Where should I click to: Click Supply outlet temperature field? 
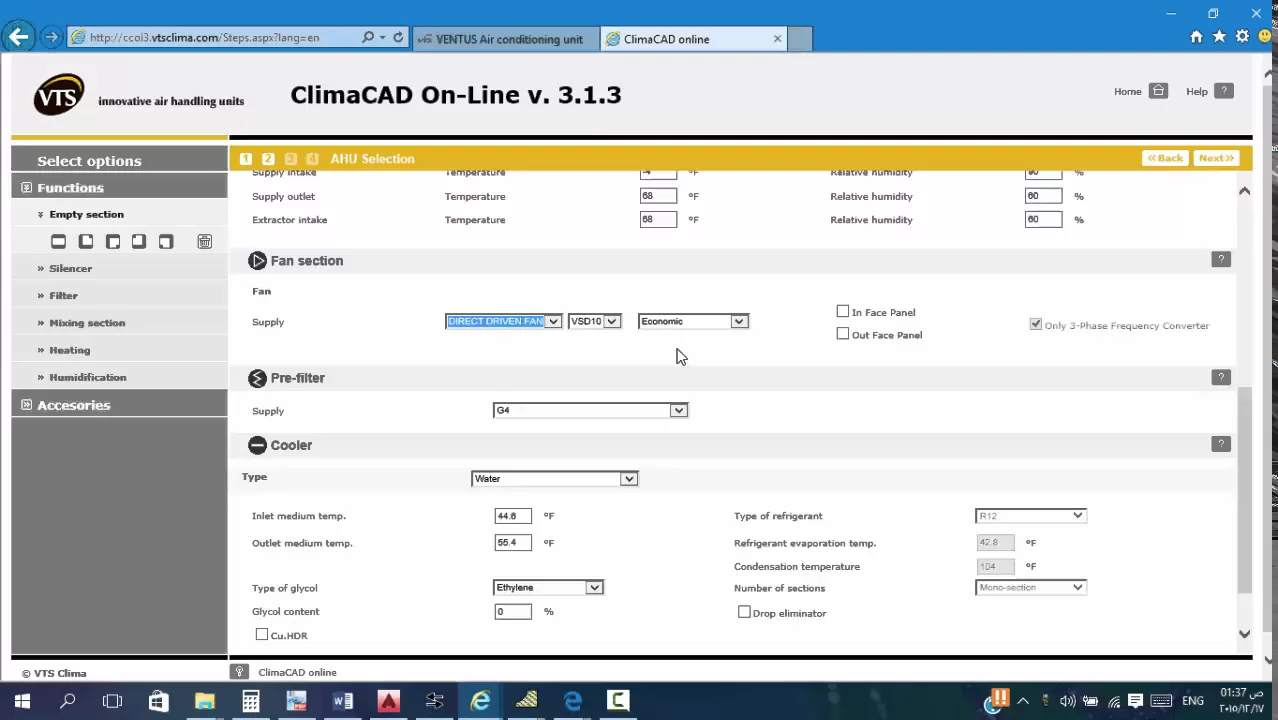pyautogui.click(x=658, y=196)
